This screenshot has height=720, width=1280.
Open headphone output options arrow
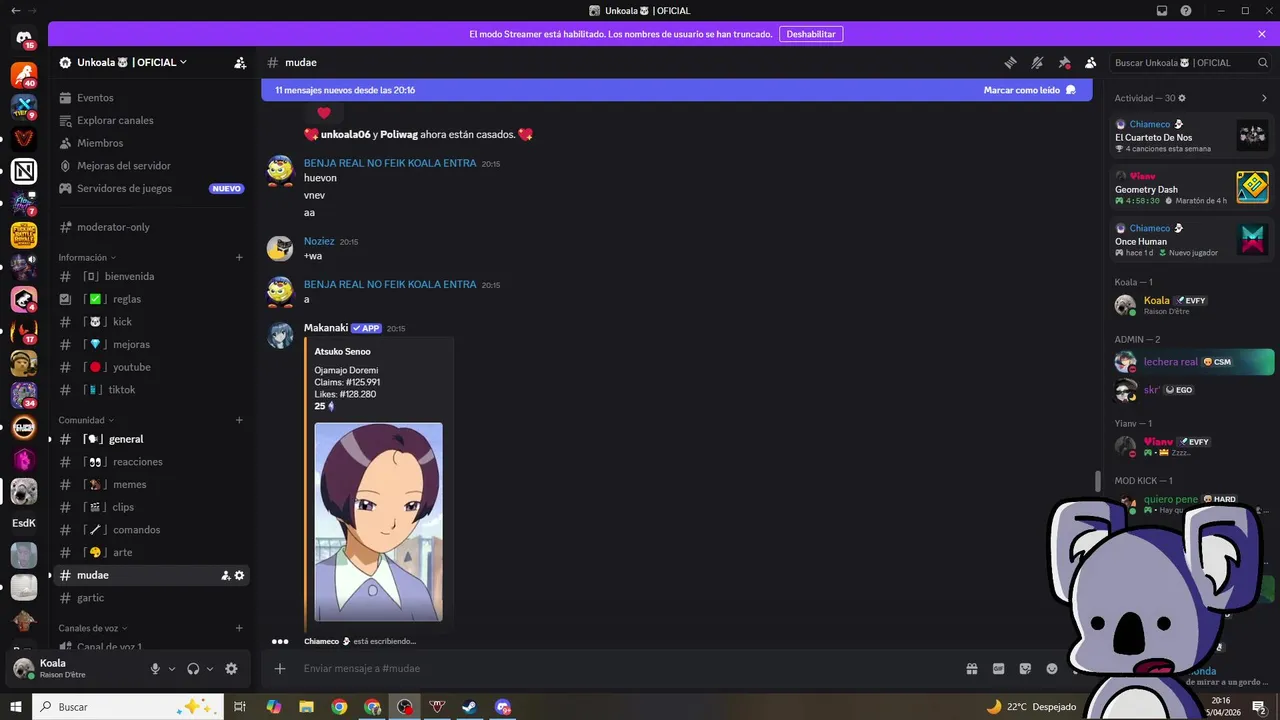coord(209,669)
